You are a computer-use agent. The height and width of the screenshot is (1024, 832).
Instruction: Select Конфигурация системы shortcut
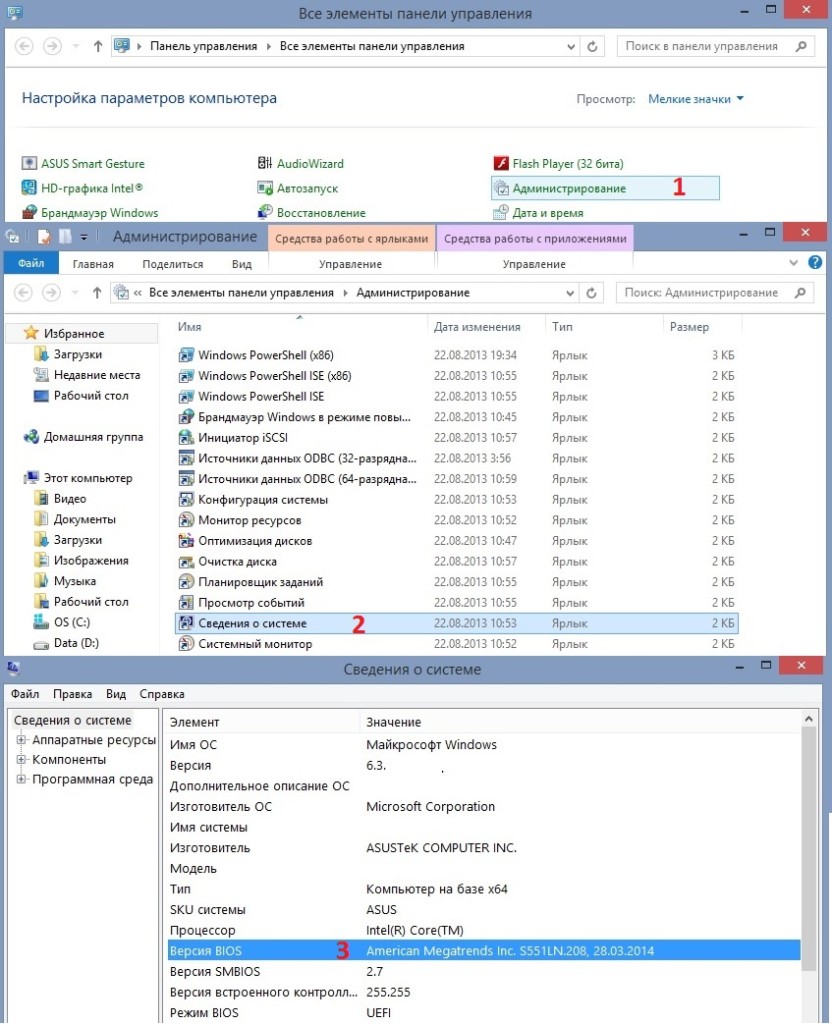(253, 500)
